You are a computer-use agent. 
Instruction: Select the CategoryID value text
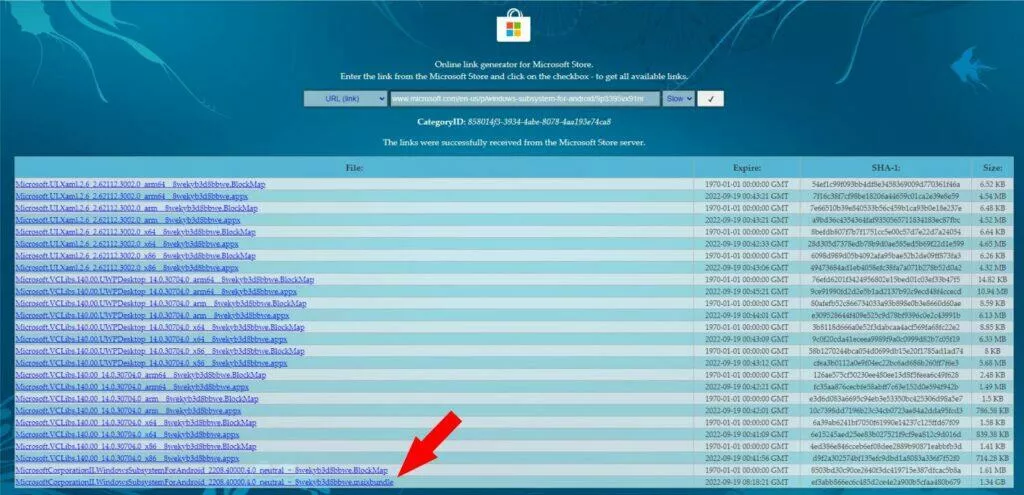click(539, 121)
